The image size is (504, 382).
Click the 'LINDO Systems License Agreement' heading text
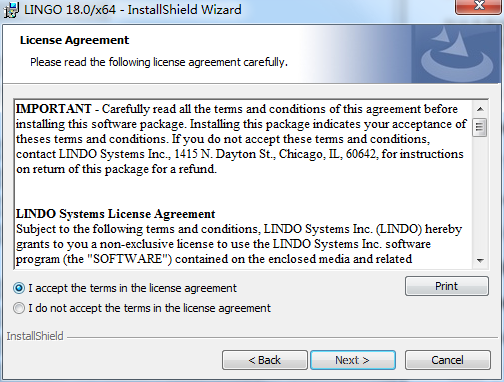coord(116,214)
